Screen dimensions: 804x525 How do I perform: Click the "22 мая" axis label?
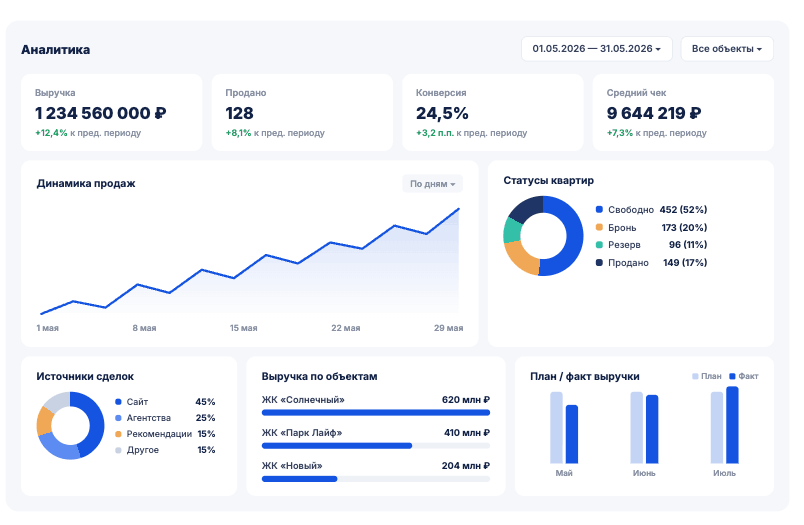pos(346,328)
